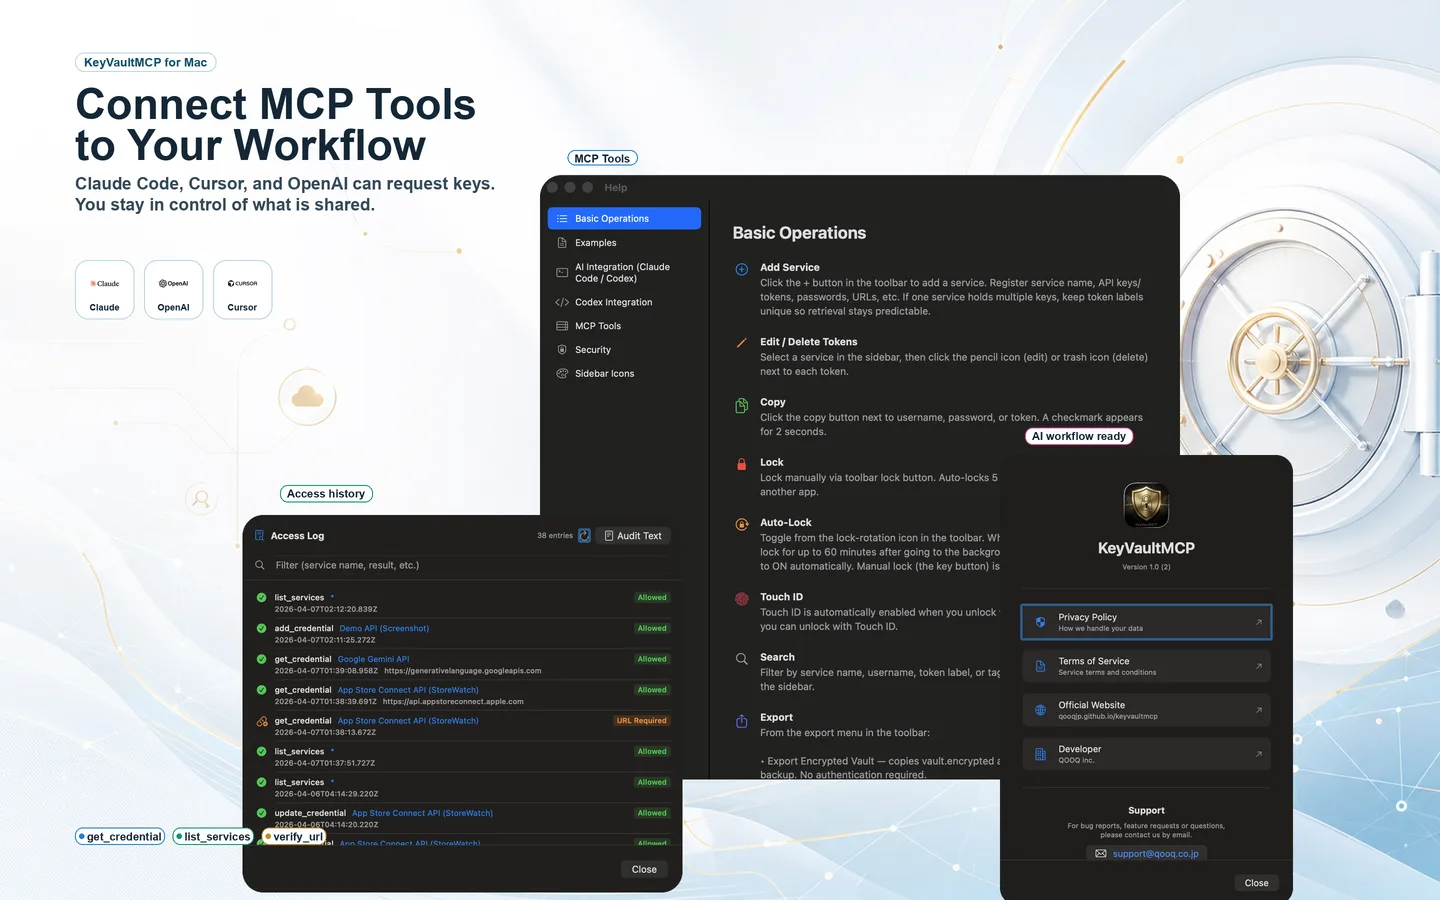1440x900 pixels.
Task: Click the Google Gemini API service link
Action: [373, 659]
